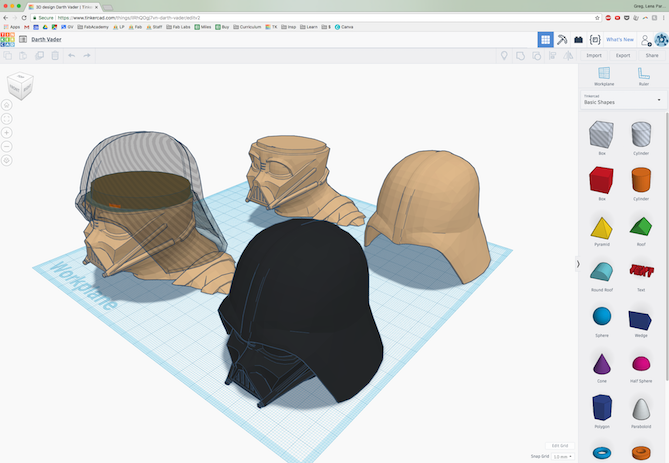This screenshot has width=669, height=463.
Task: Open the designs list icon beside the logo
Action: (23, 39)
